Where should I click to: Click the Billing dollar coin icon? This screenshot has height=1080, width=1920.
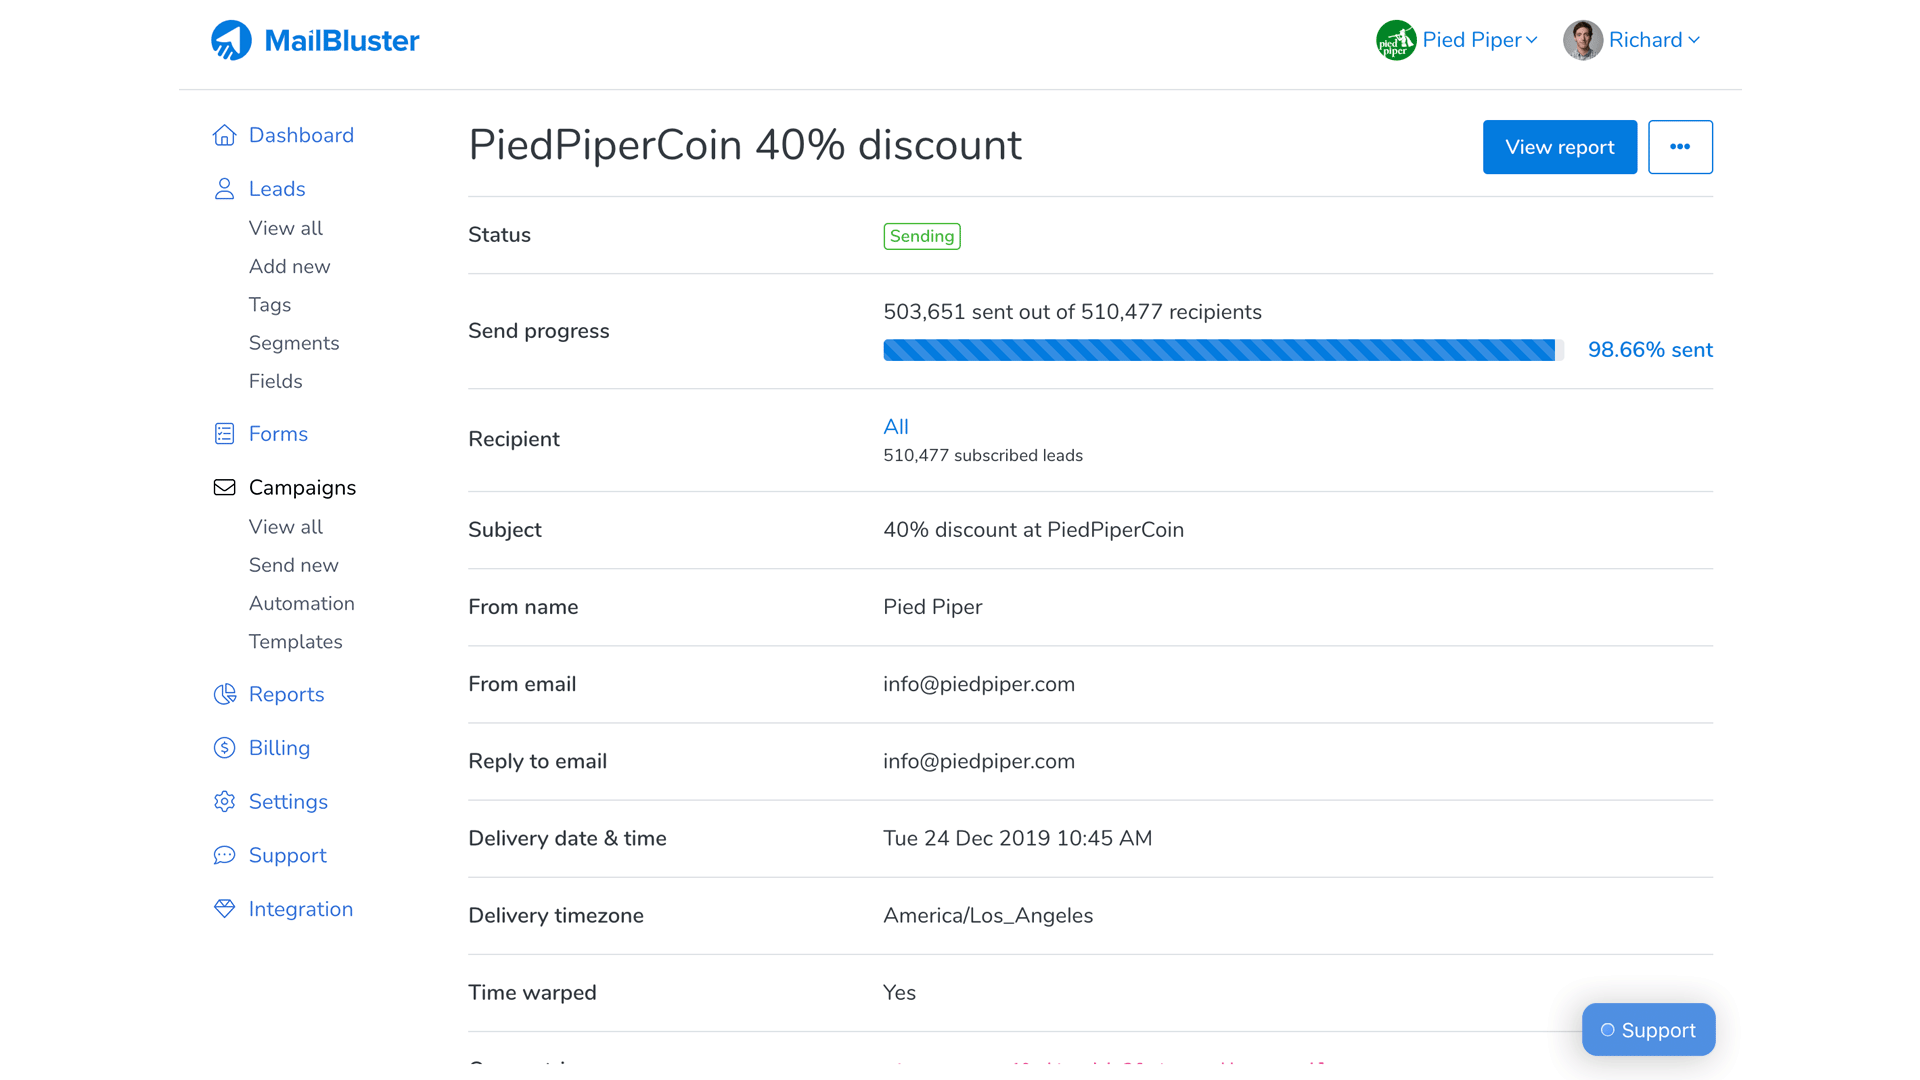(224, 748)
